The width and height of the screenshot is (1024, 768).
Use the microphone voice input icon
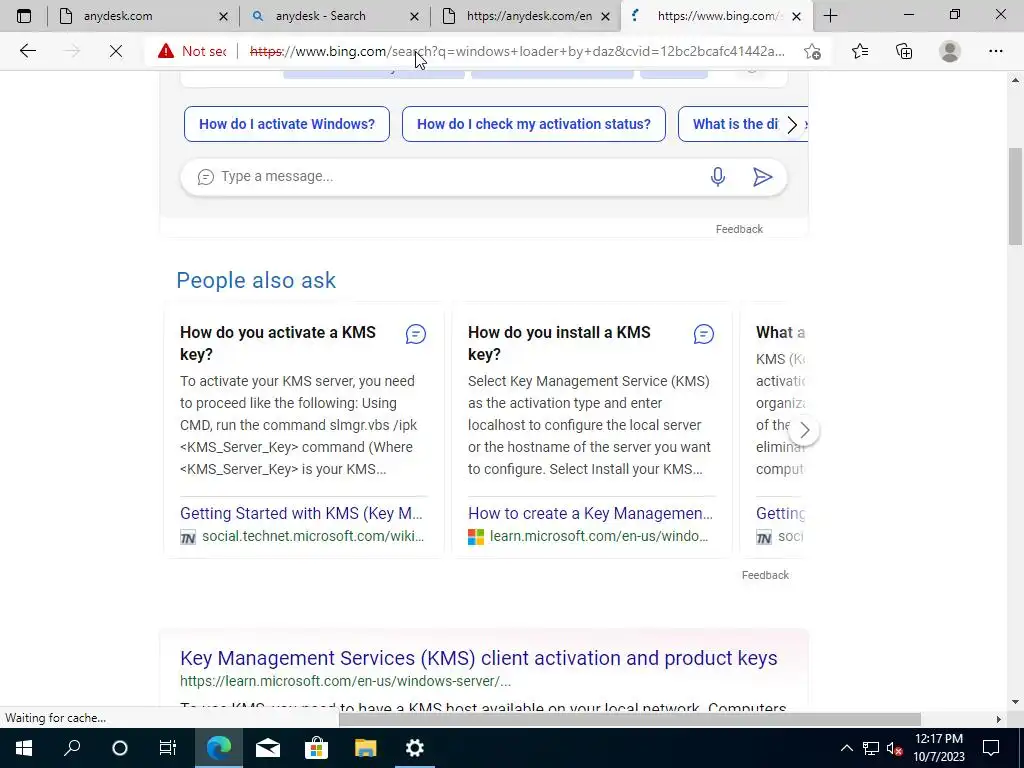tap(718, 176)
